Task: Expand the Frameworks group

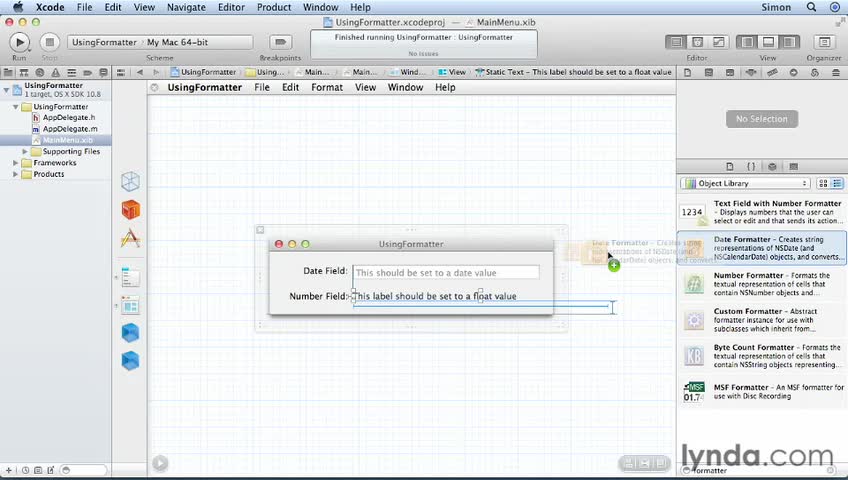Action: [16, 163]
